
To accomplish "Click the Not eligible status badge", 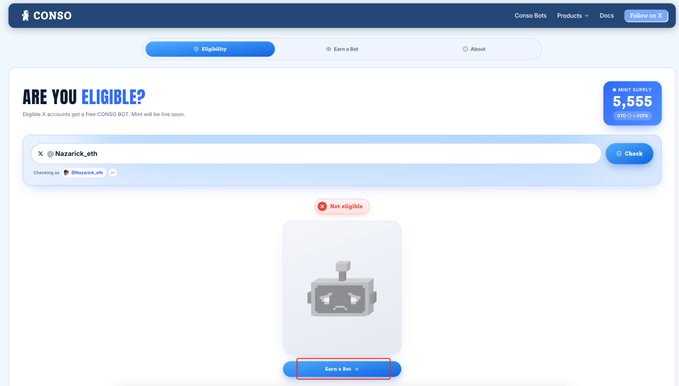I will (x=342, y=206).
